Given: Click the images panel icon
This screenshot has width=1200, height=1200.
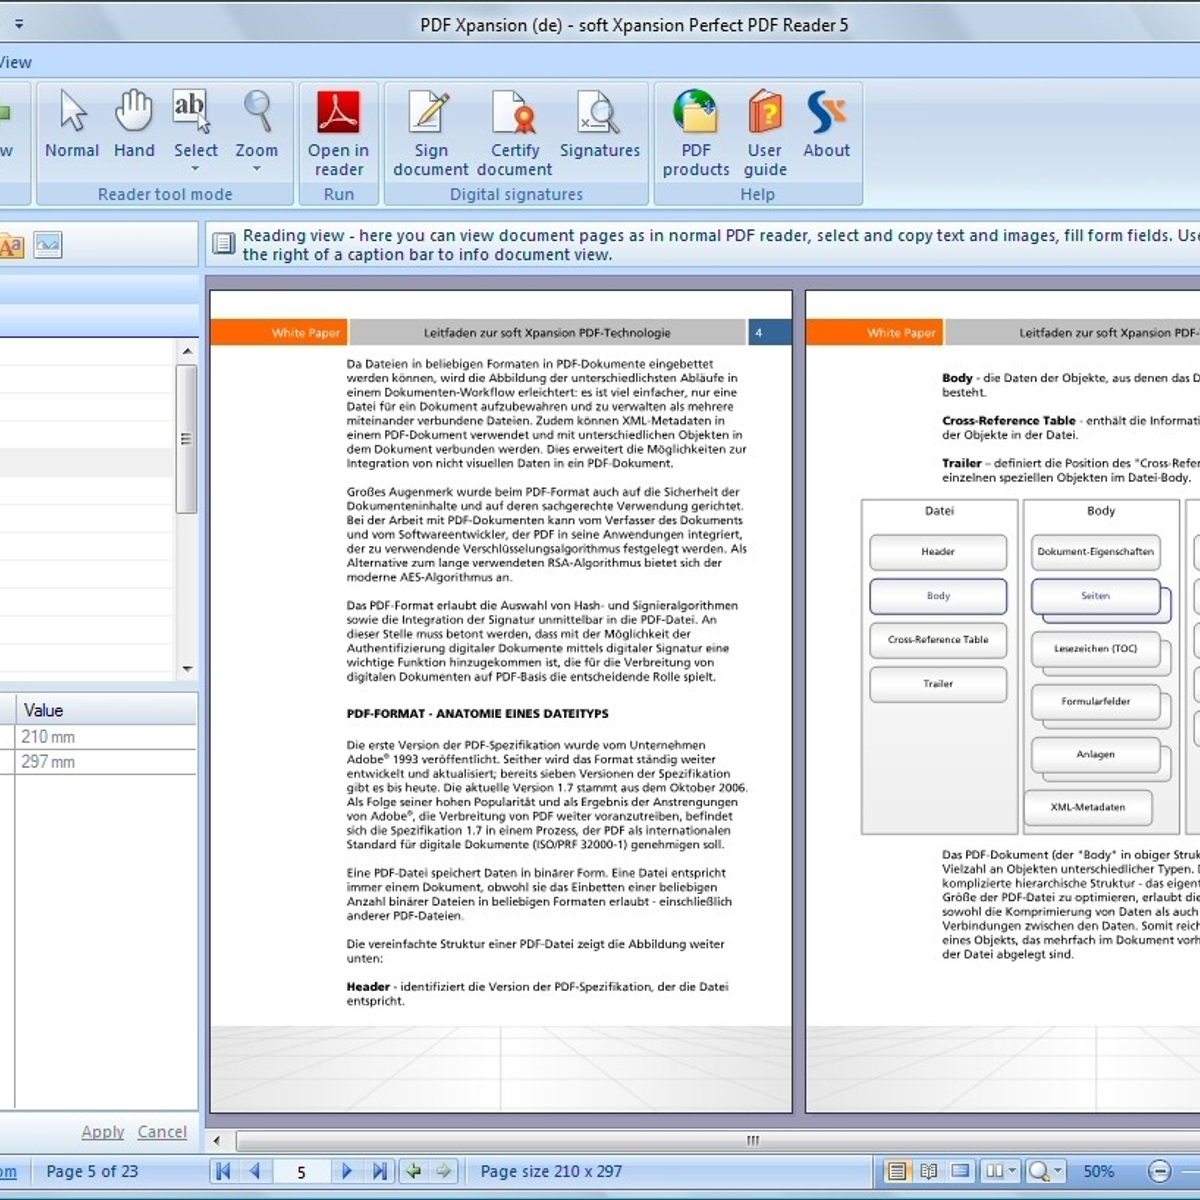Looking at the screenshot, I should pyautogui.click(x=48, y=245).
